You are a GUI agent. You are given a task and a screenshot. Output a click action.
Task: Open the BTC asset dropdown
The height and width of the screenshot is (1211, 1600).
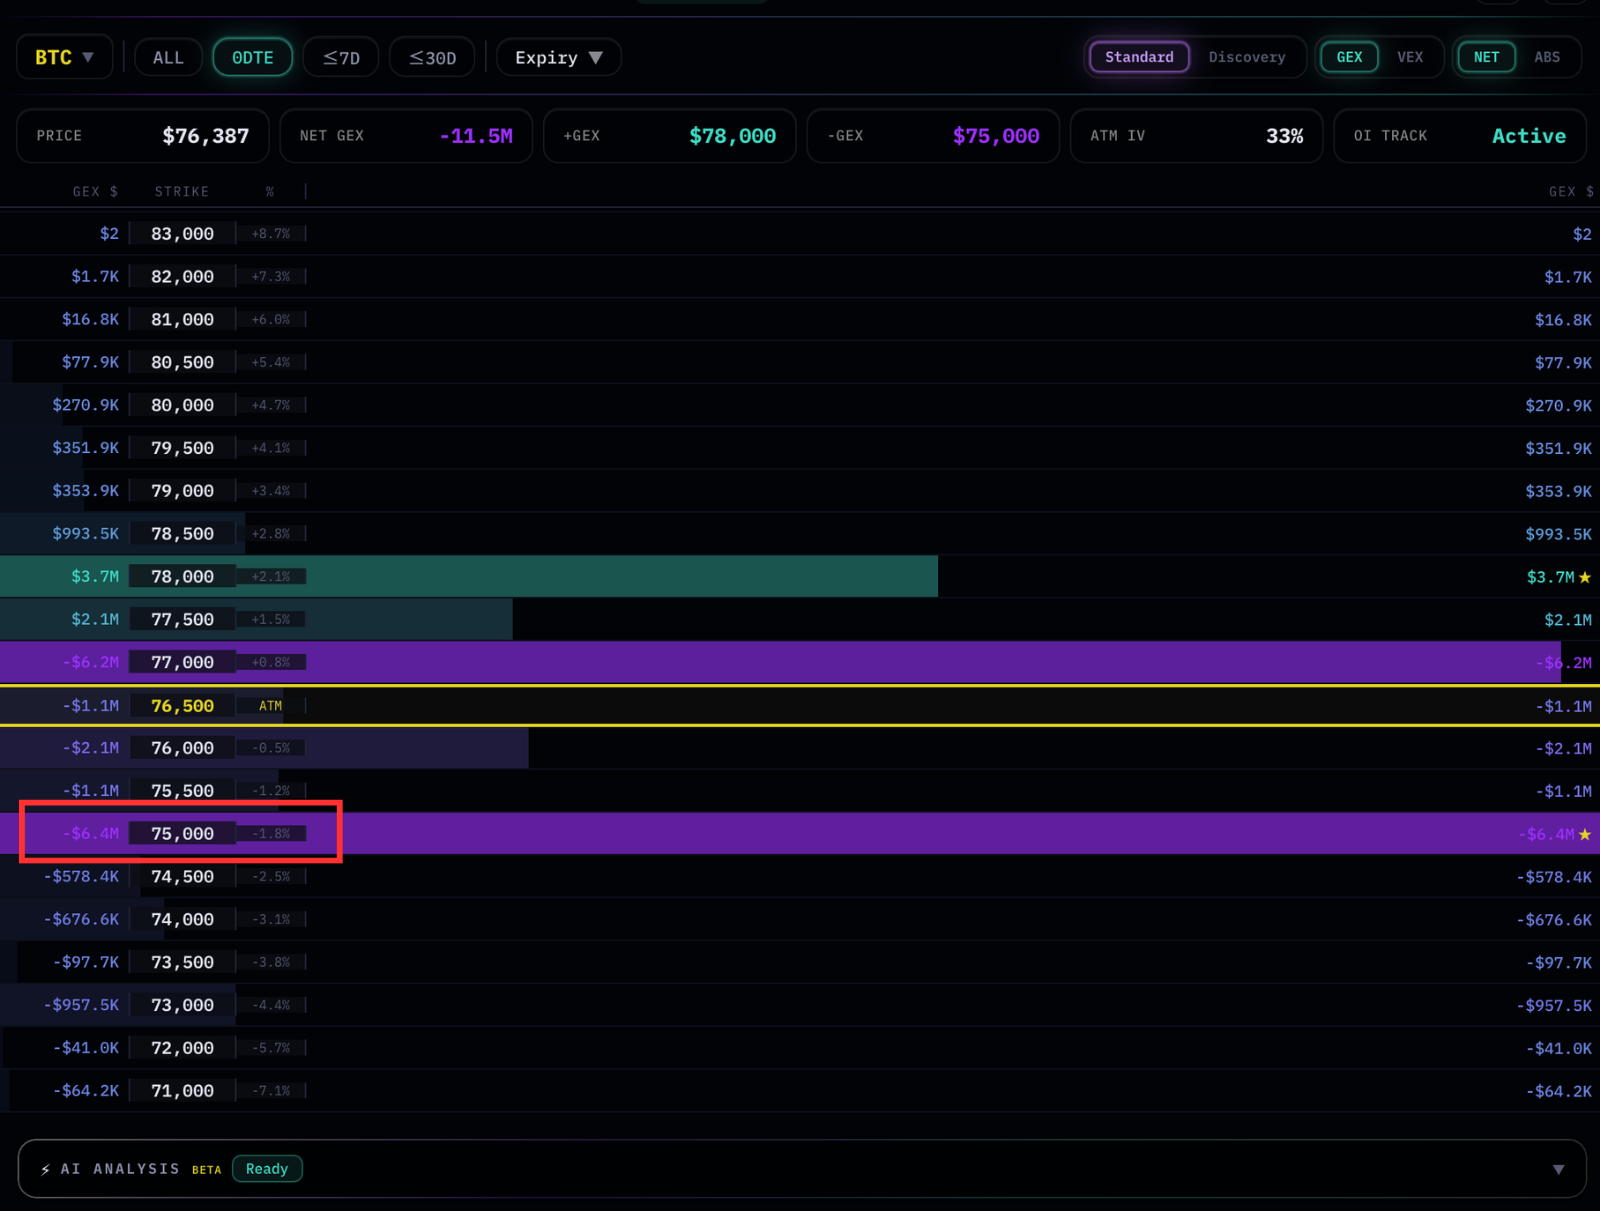pyautogui.click(x=64, y=57)
